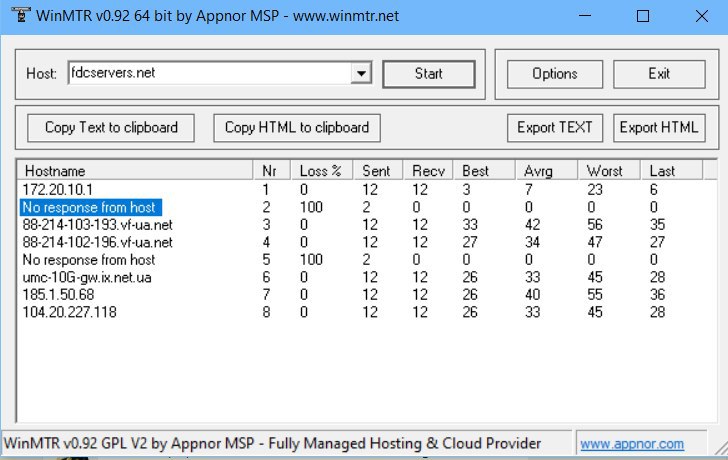Screen dimensions: 728x460
Task: Click the Exit button
Action: 659,74
